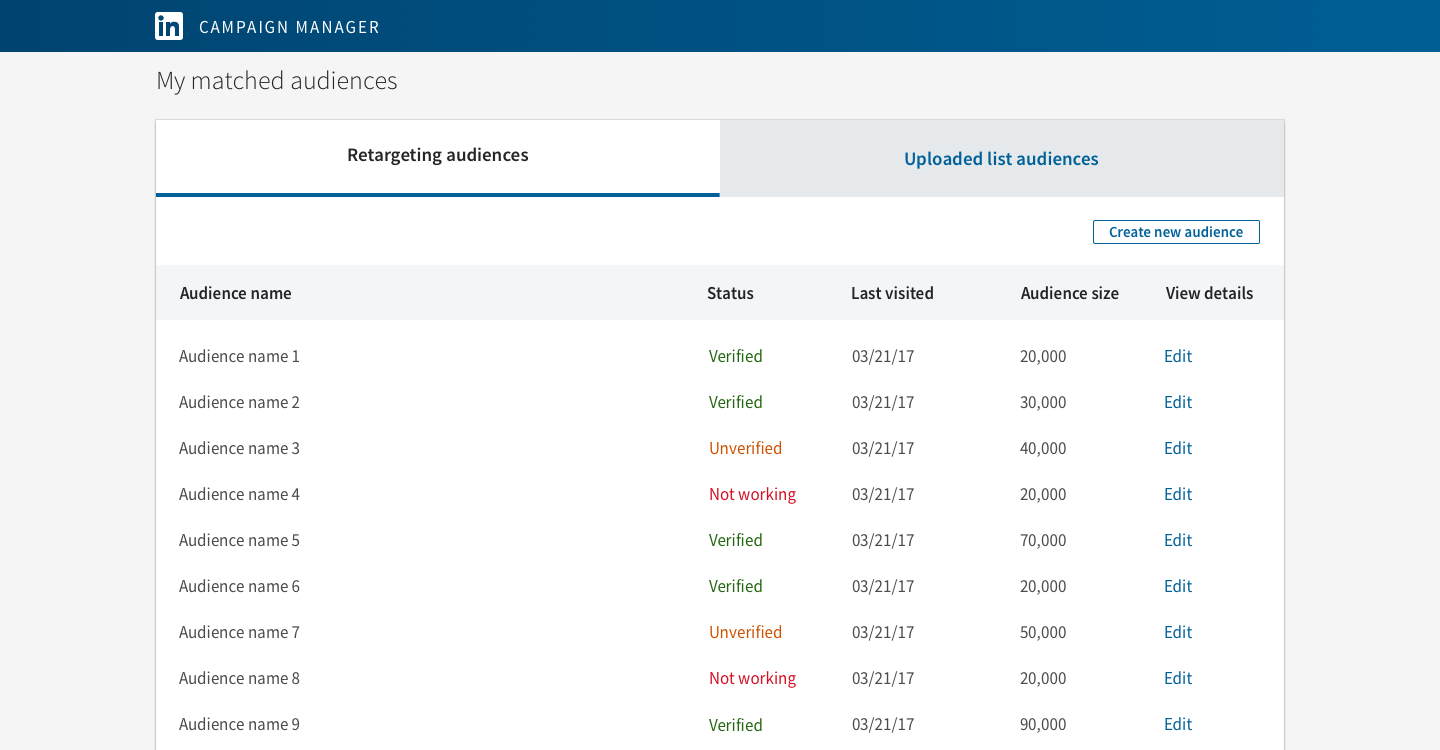Edit Audience name 3
Image resolution: width=1440 pixels, height=750 pixels.
pyautogui.click(x=1177, y=448)
